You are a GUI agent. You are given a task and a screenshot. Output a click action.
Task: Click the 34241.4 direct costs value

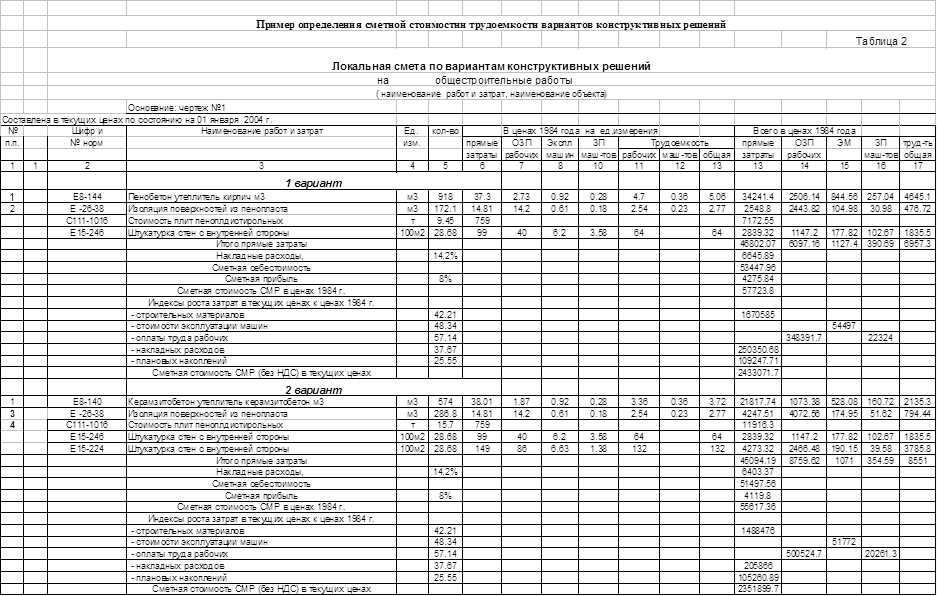[759, 197]
